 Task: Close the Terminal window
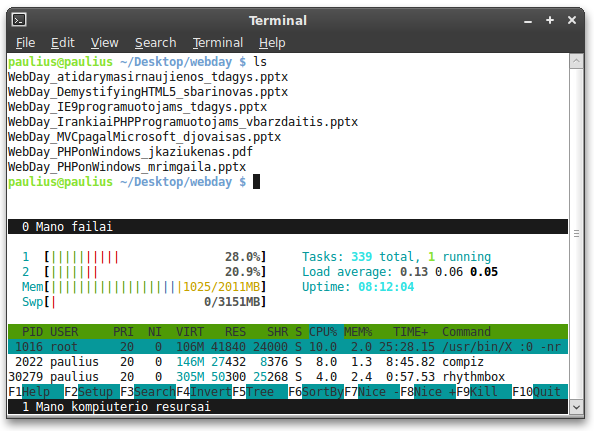click(x=572, y=20)
